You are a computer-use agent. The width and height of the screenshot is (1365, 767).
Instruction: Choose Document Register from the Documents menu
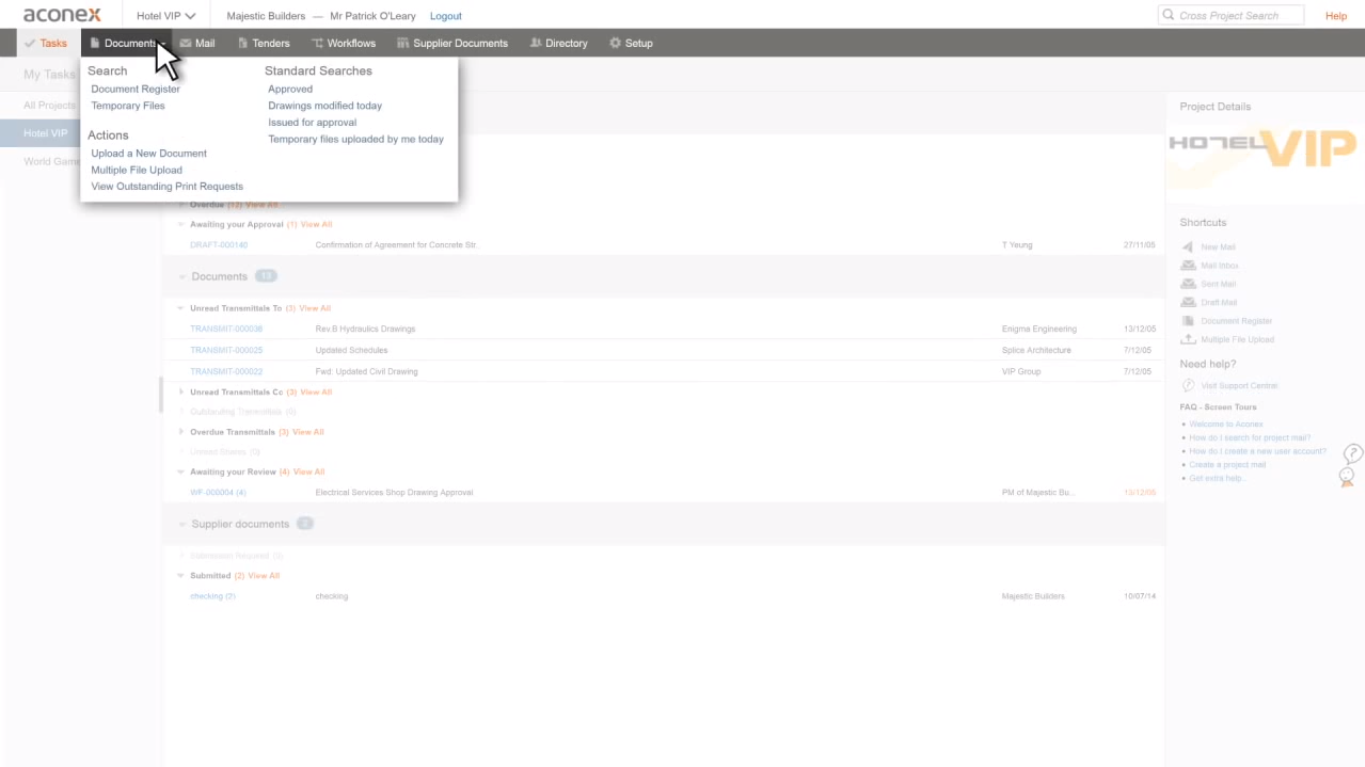pos(136,89)
